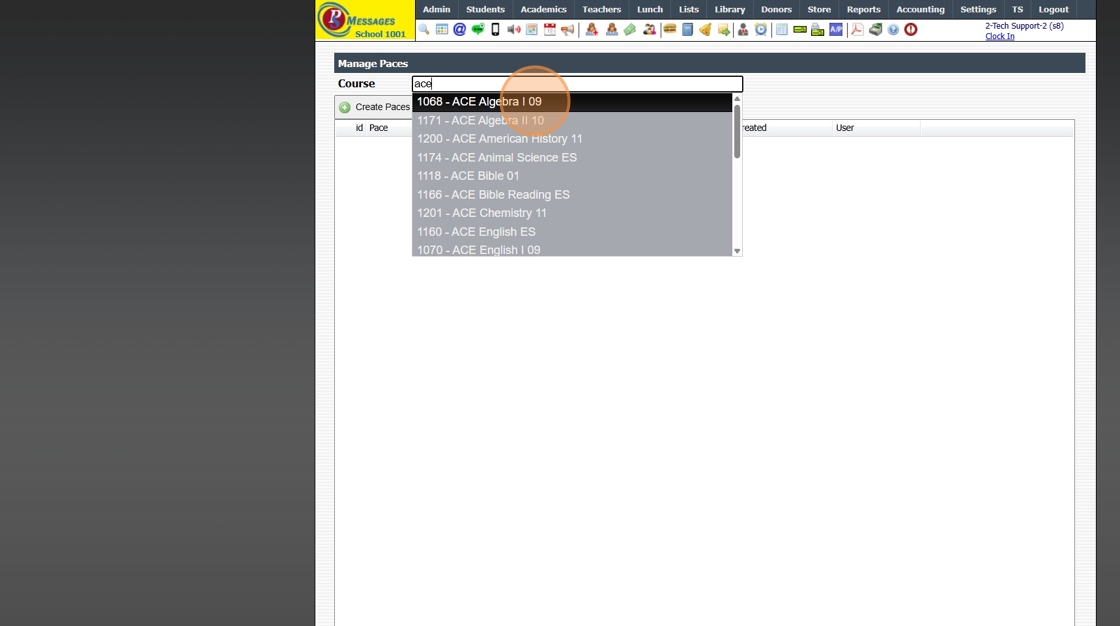Open the Lists menu
The height and width of the screenshot is (626, 1120).
689,9
